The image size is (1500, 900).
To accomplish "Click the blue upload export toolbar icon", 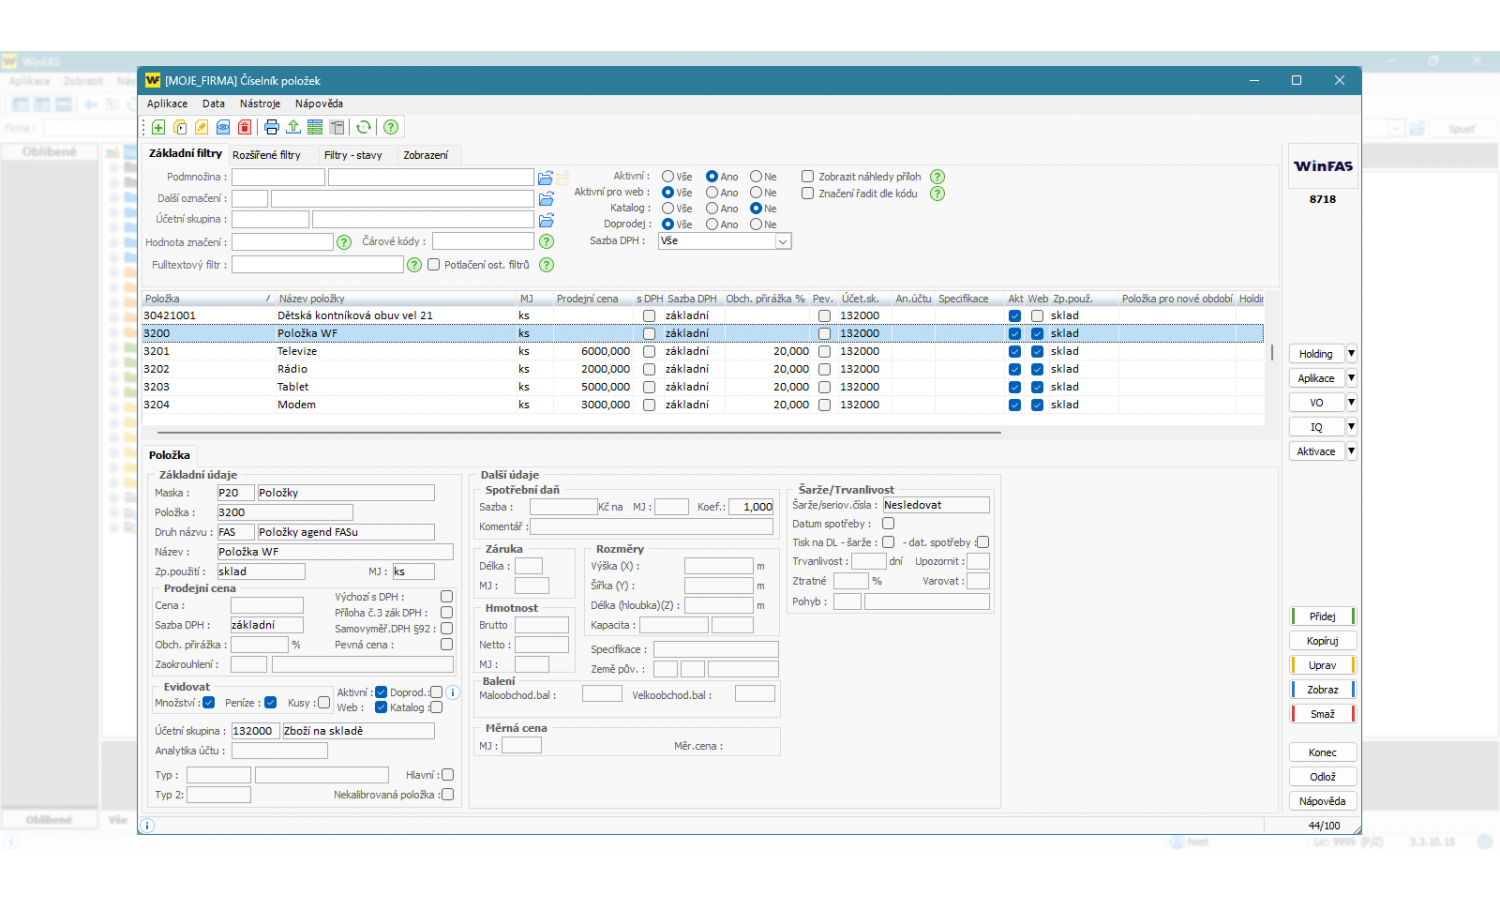I will pyautogui.click(x=293, y=127).
